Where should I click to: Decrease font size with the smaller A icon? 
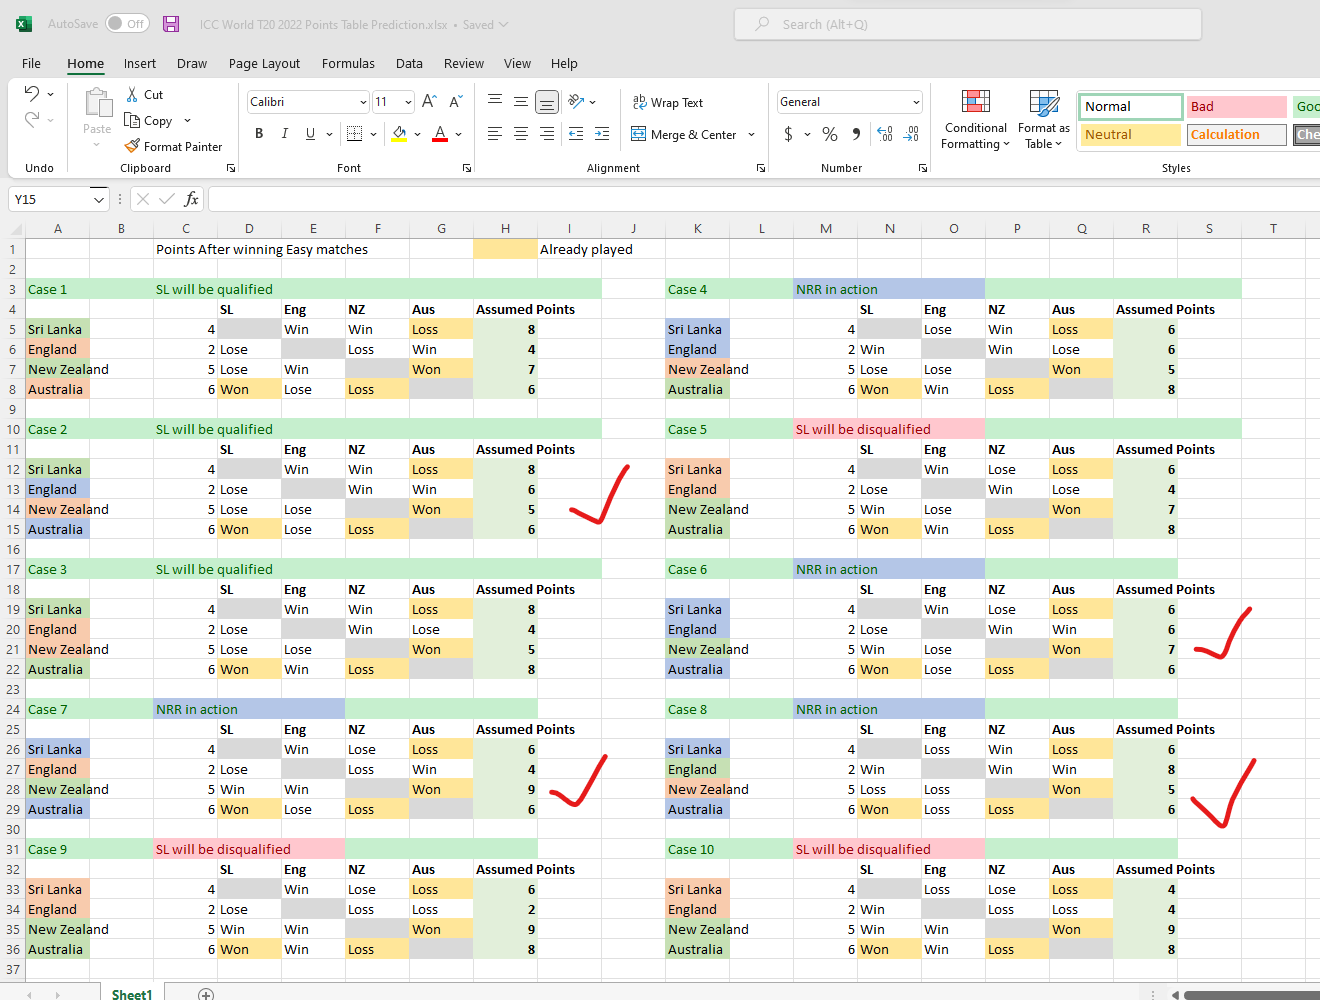[x=456, y=102]
